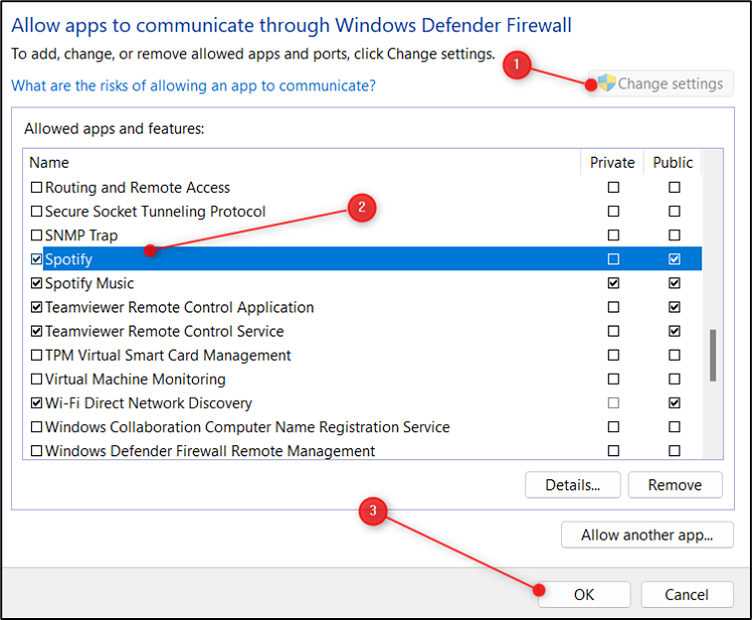752x620 pixels.
Task: Click the Public column header
Action: coord(672,163)
